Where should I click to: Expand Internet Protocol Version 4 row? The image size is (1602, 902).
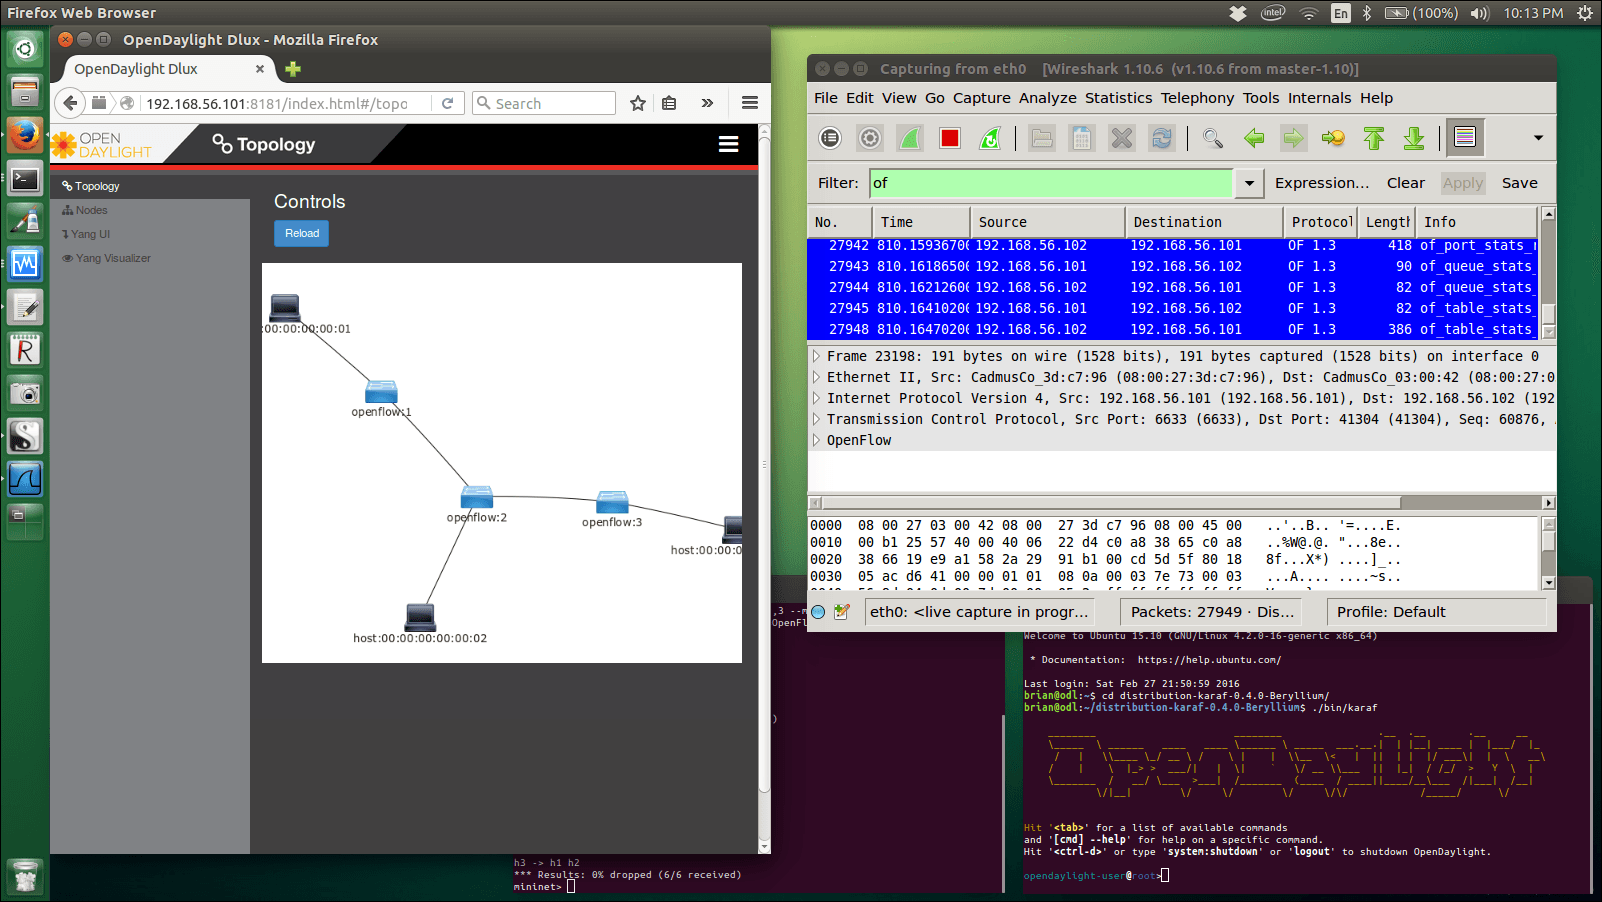(x=816, y=398)
